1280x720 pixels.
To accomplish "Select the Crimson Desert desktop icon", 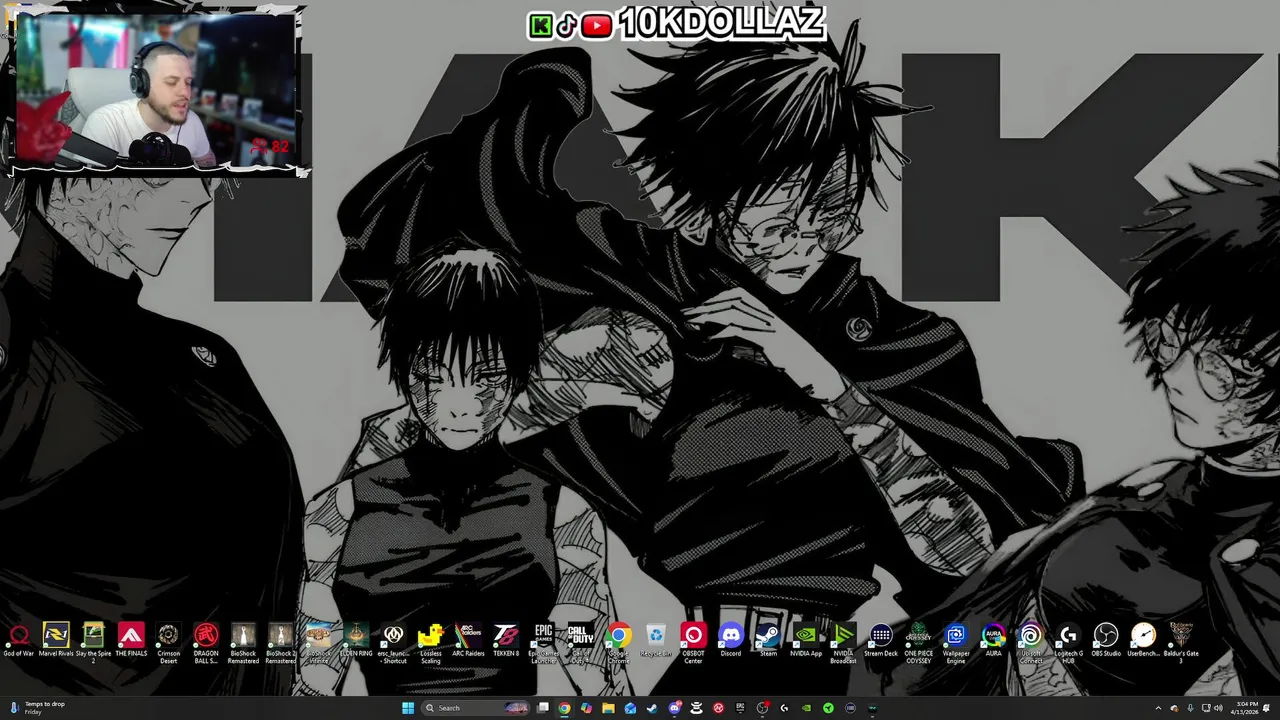I will tap(168, 642).
